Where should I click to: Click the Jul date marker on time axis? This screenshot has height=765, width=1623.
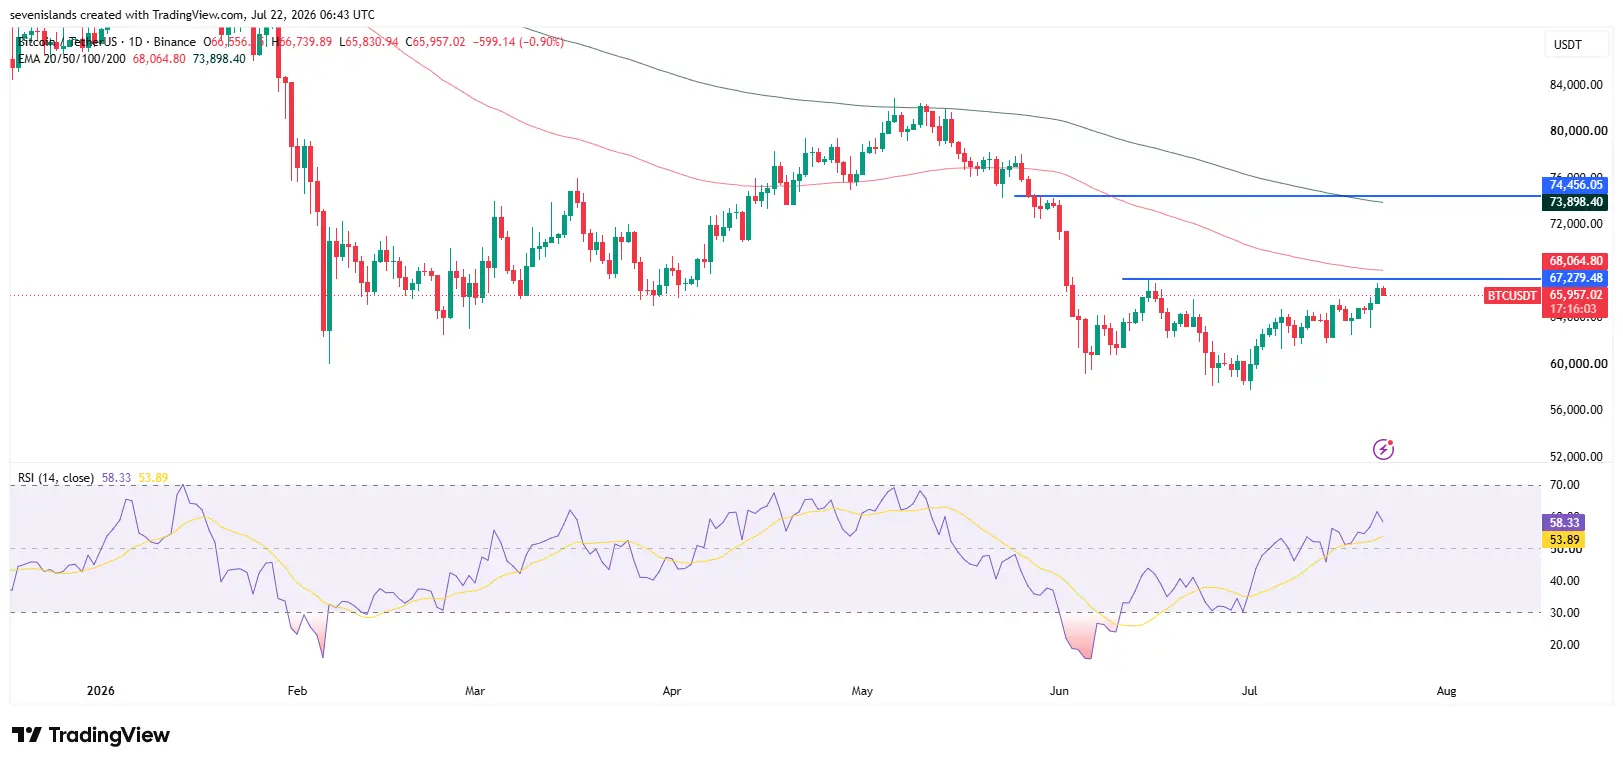coord(1249,691)
